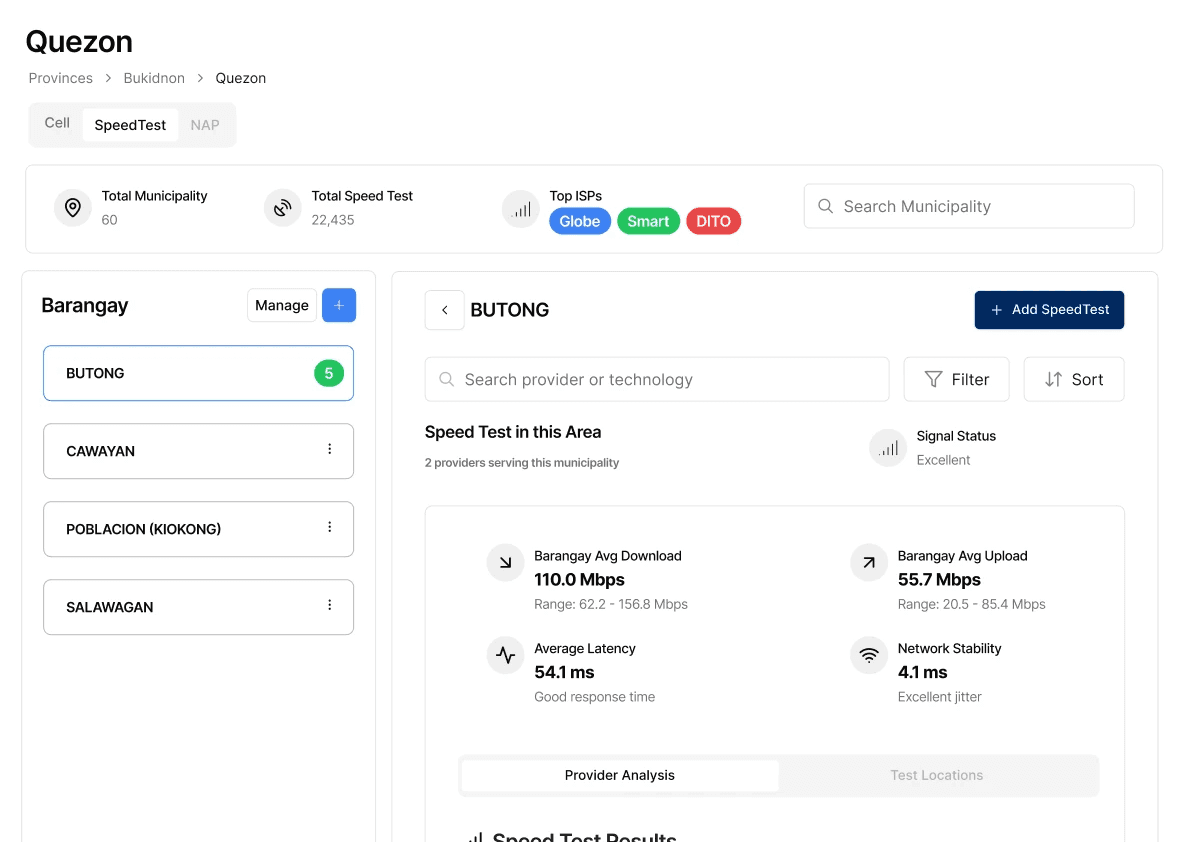Select the CAWAYAN barangay row
1184x842 pixels.
click(199, 451)
